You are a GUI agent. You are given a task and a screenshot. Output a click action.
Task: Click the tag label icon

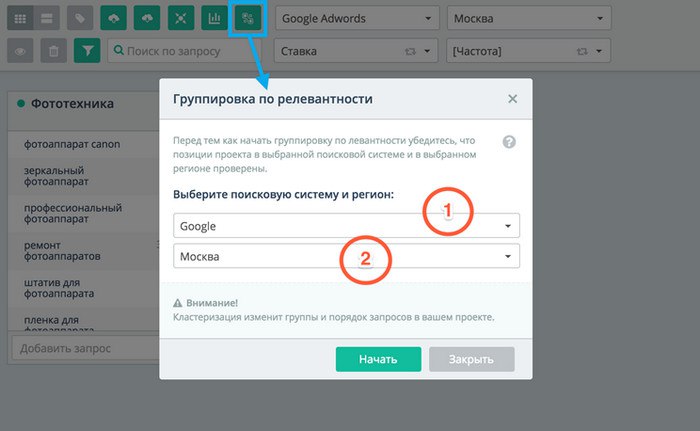click(80, 18)
